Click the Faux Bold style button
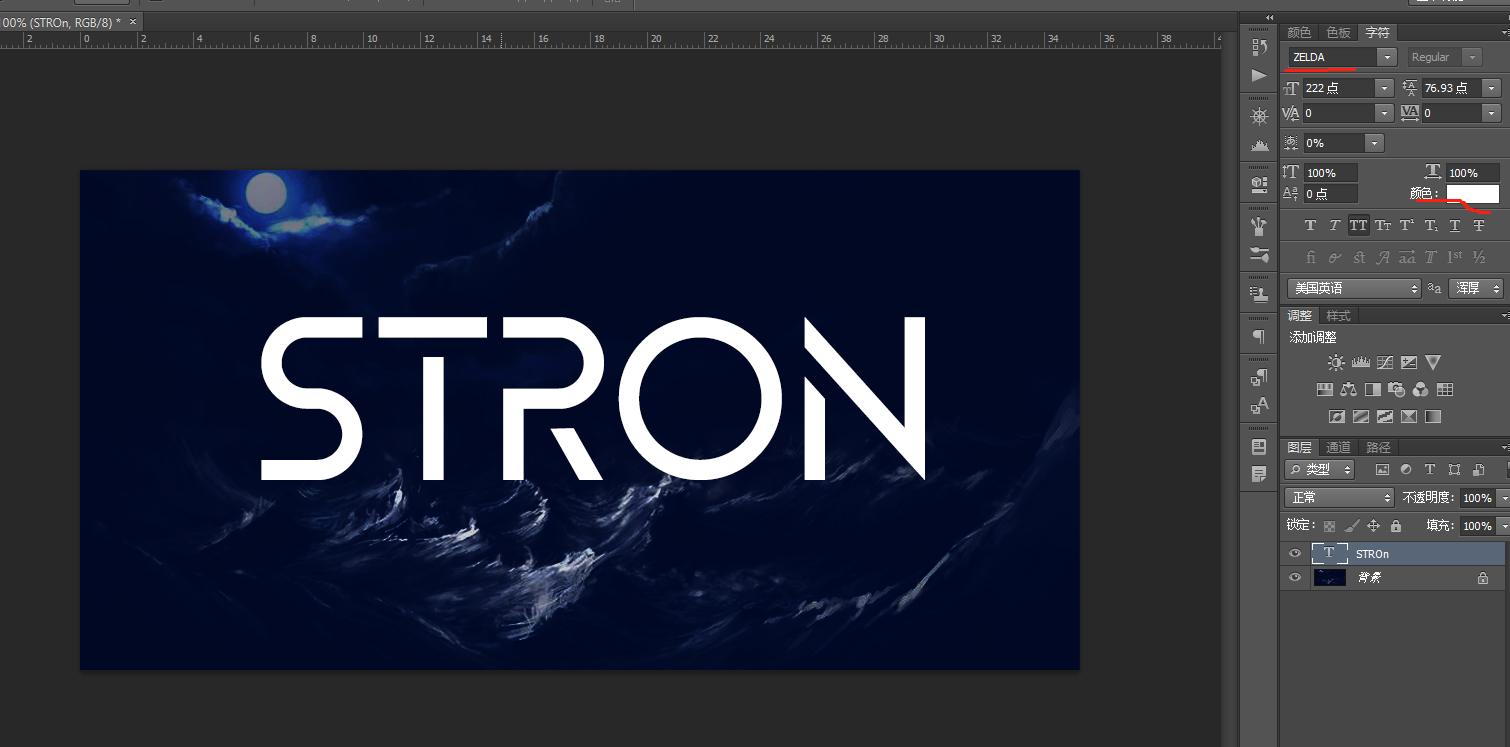 [1311, 226]
